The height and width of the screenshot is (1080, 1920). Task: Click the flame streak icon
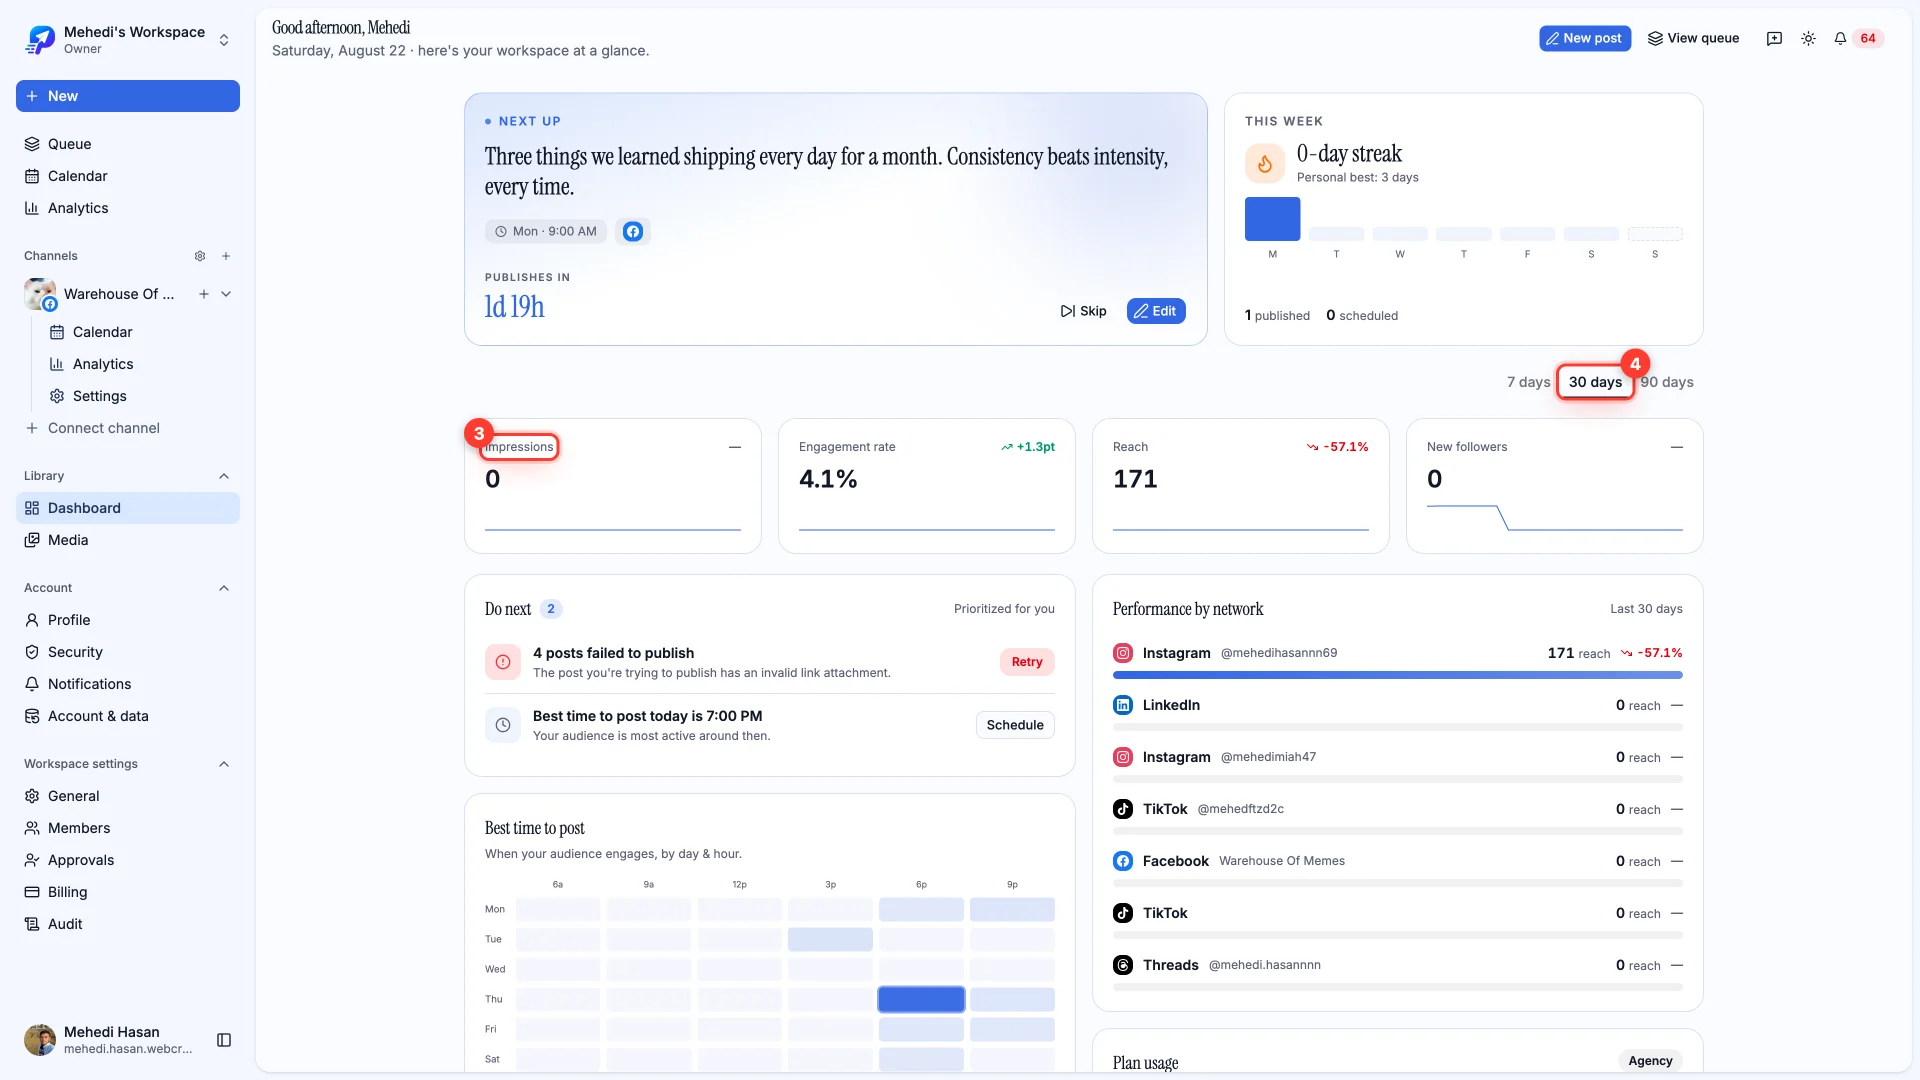(1265, 163)
